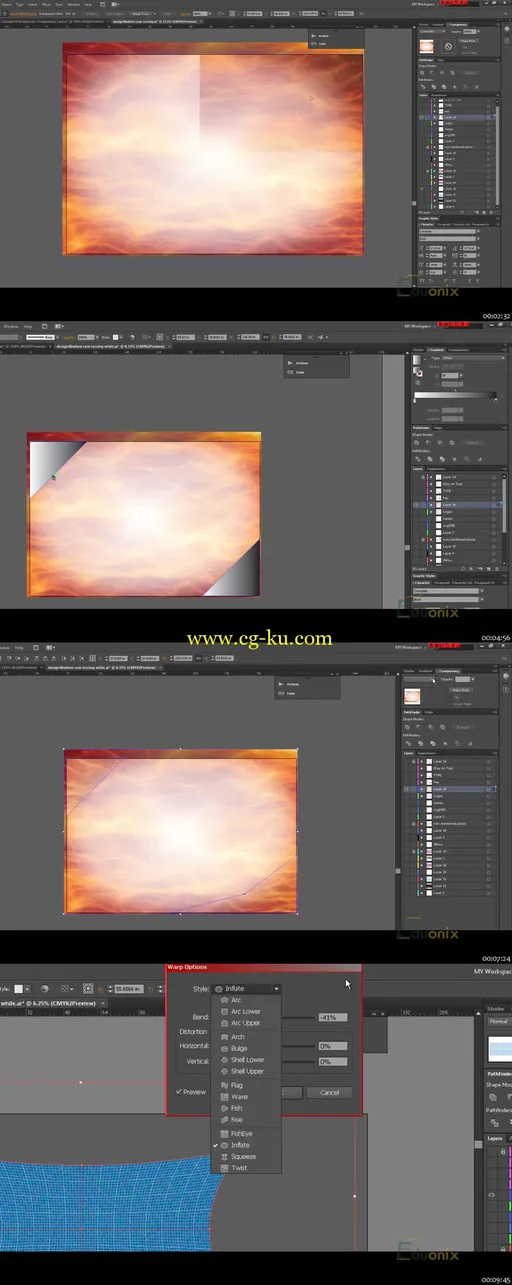
Task: Pick the Bulge warp icon
Action: 224,1049
